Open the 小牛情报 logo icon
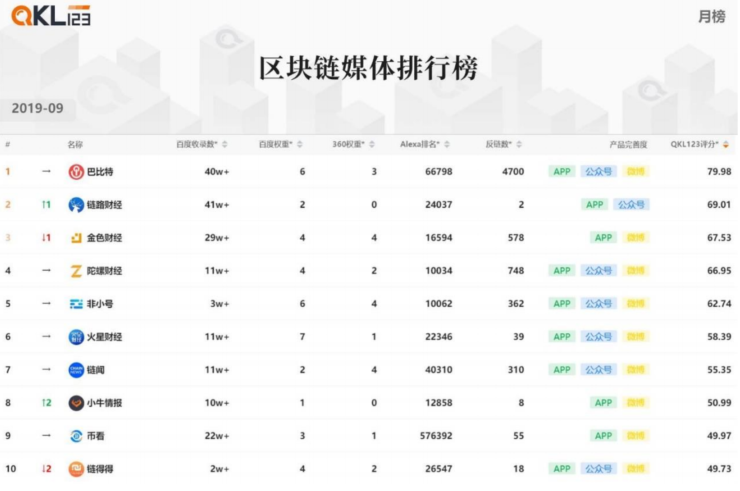Screen dimensions: 740x491 (76, 403)
